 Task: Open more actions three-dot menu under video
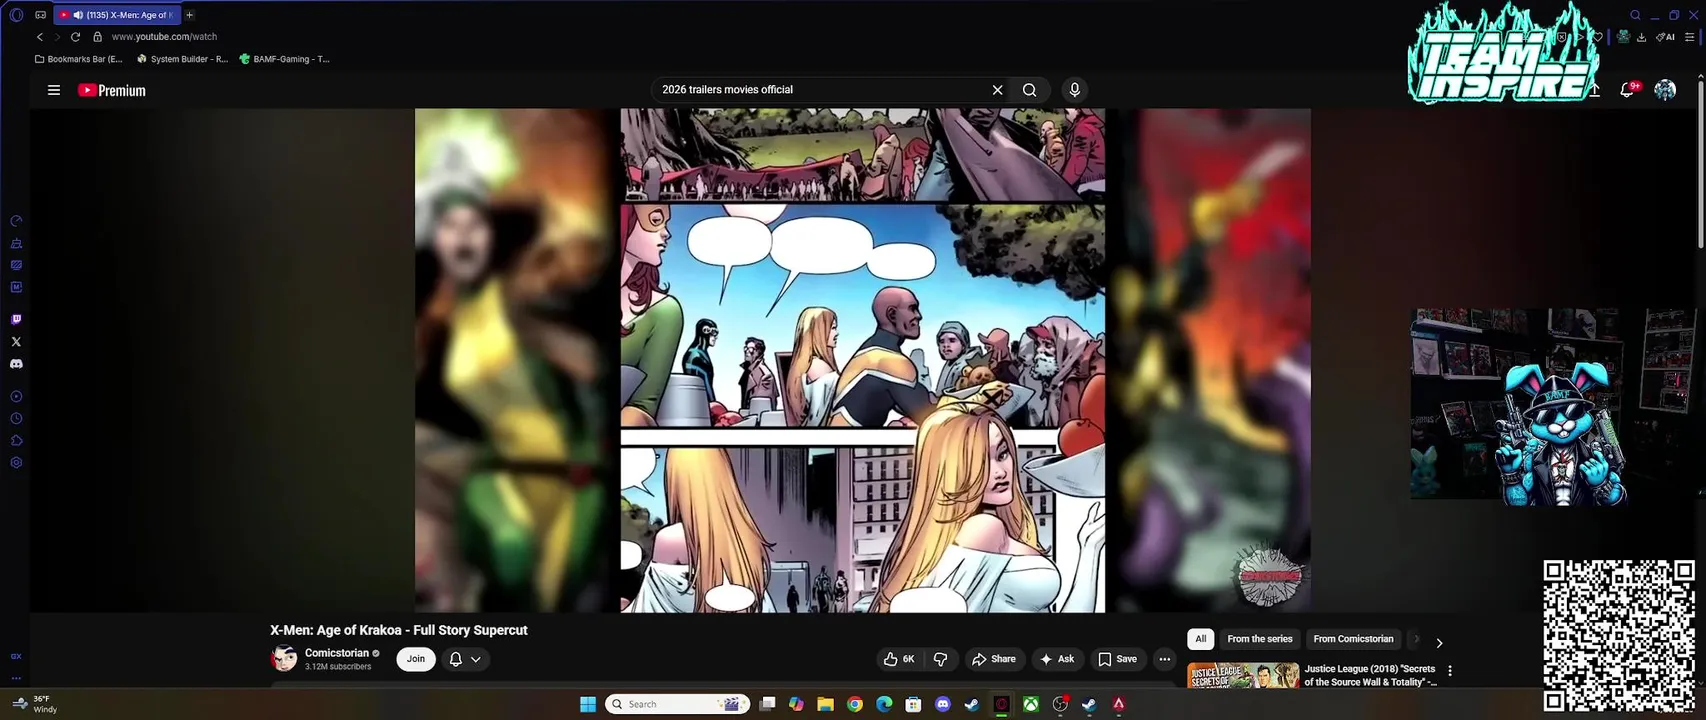1164,659
